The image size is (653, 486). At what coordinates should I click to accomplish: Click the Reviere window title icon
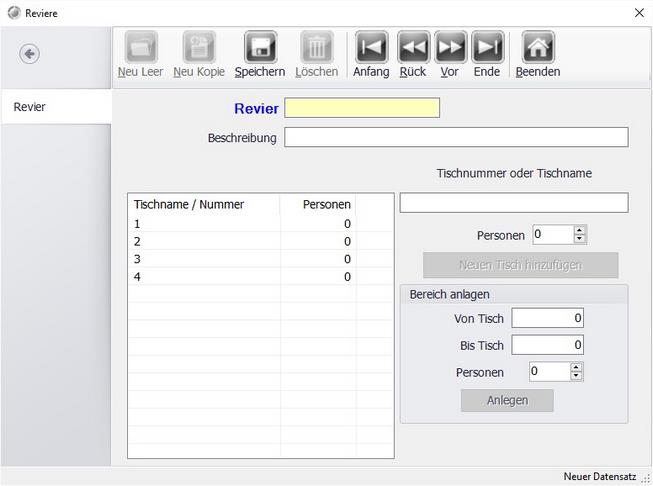click(14, 13)
